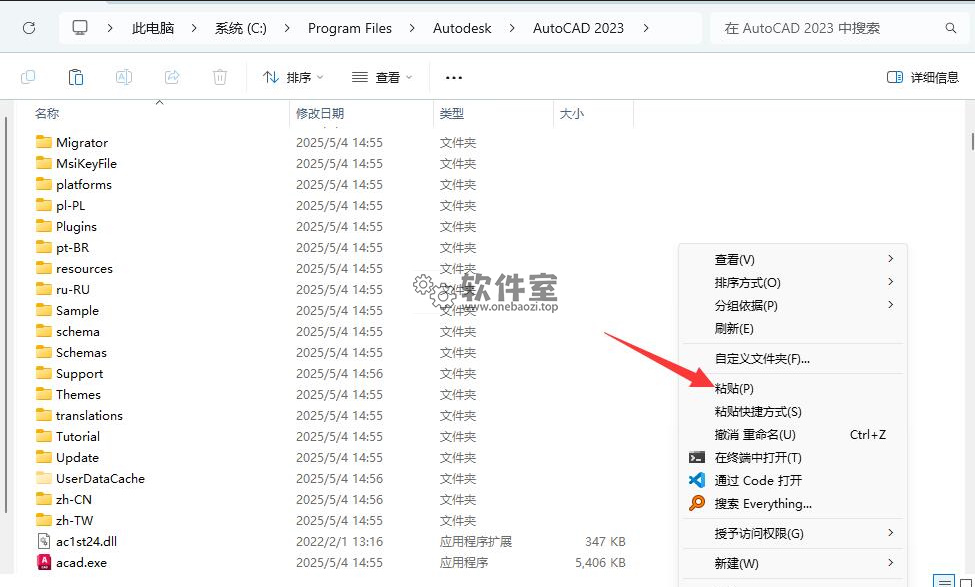Expand chevron after Program Files breadcrumb
975x587 pixels.
[x=412, y=28]
